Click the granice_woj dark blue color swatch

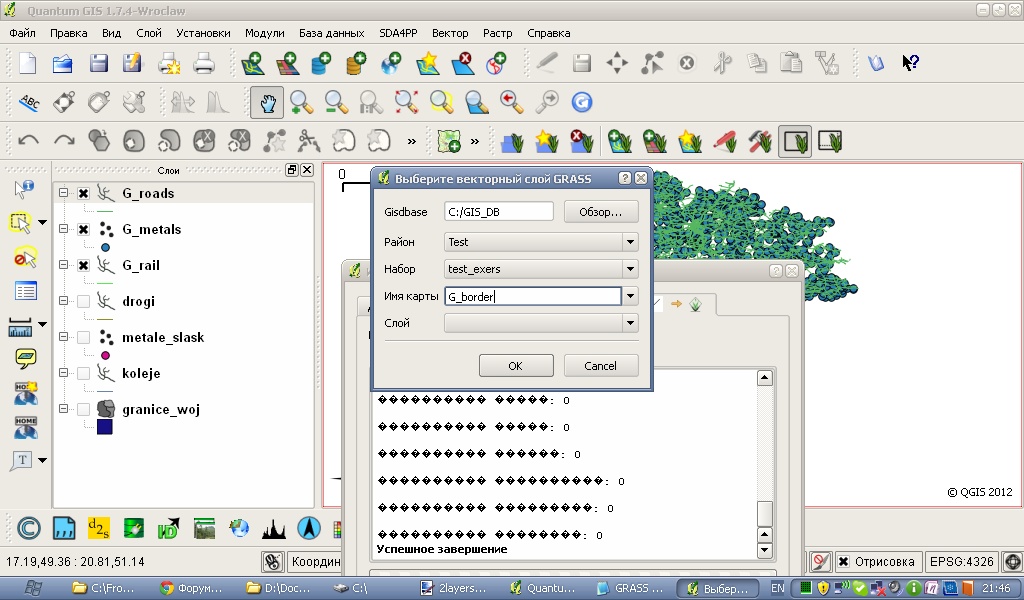105,427
